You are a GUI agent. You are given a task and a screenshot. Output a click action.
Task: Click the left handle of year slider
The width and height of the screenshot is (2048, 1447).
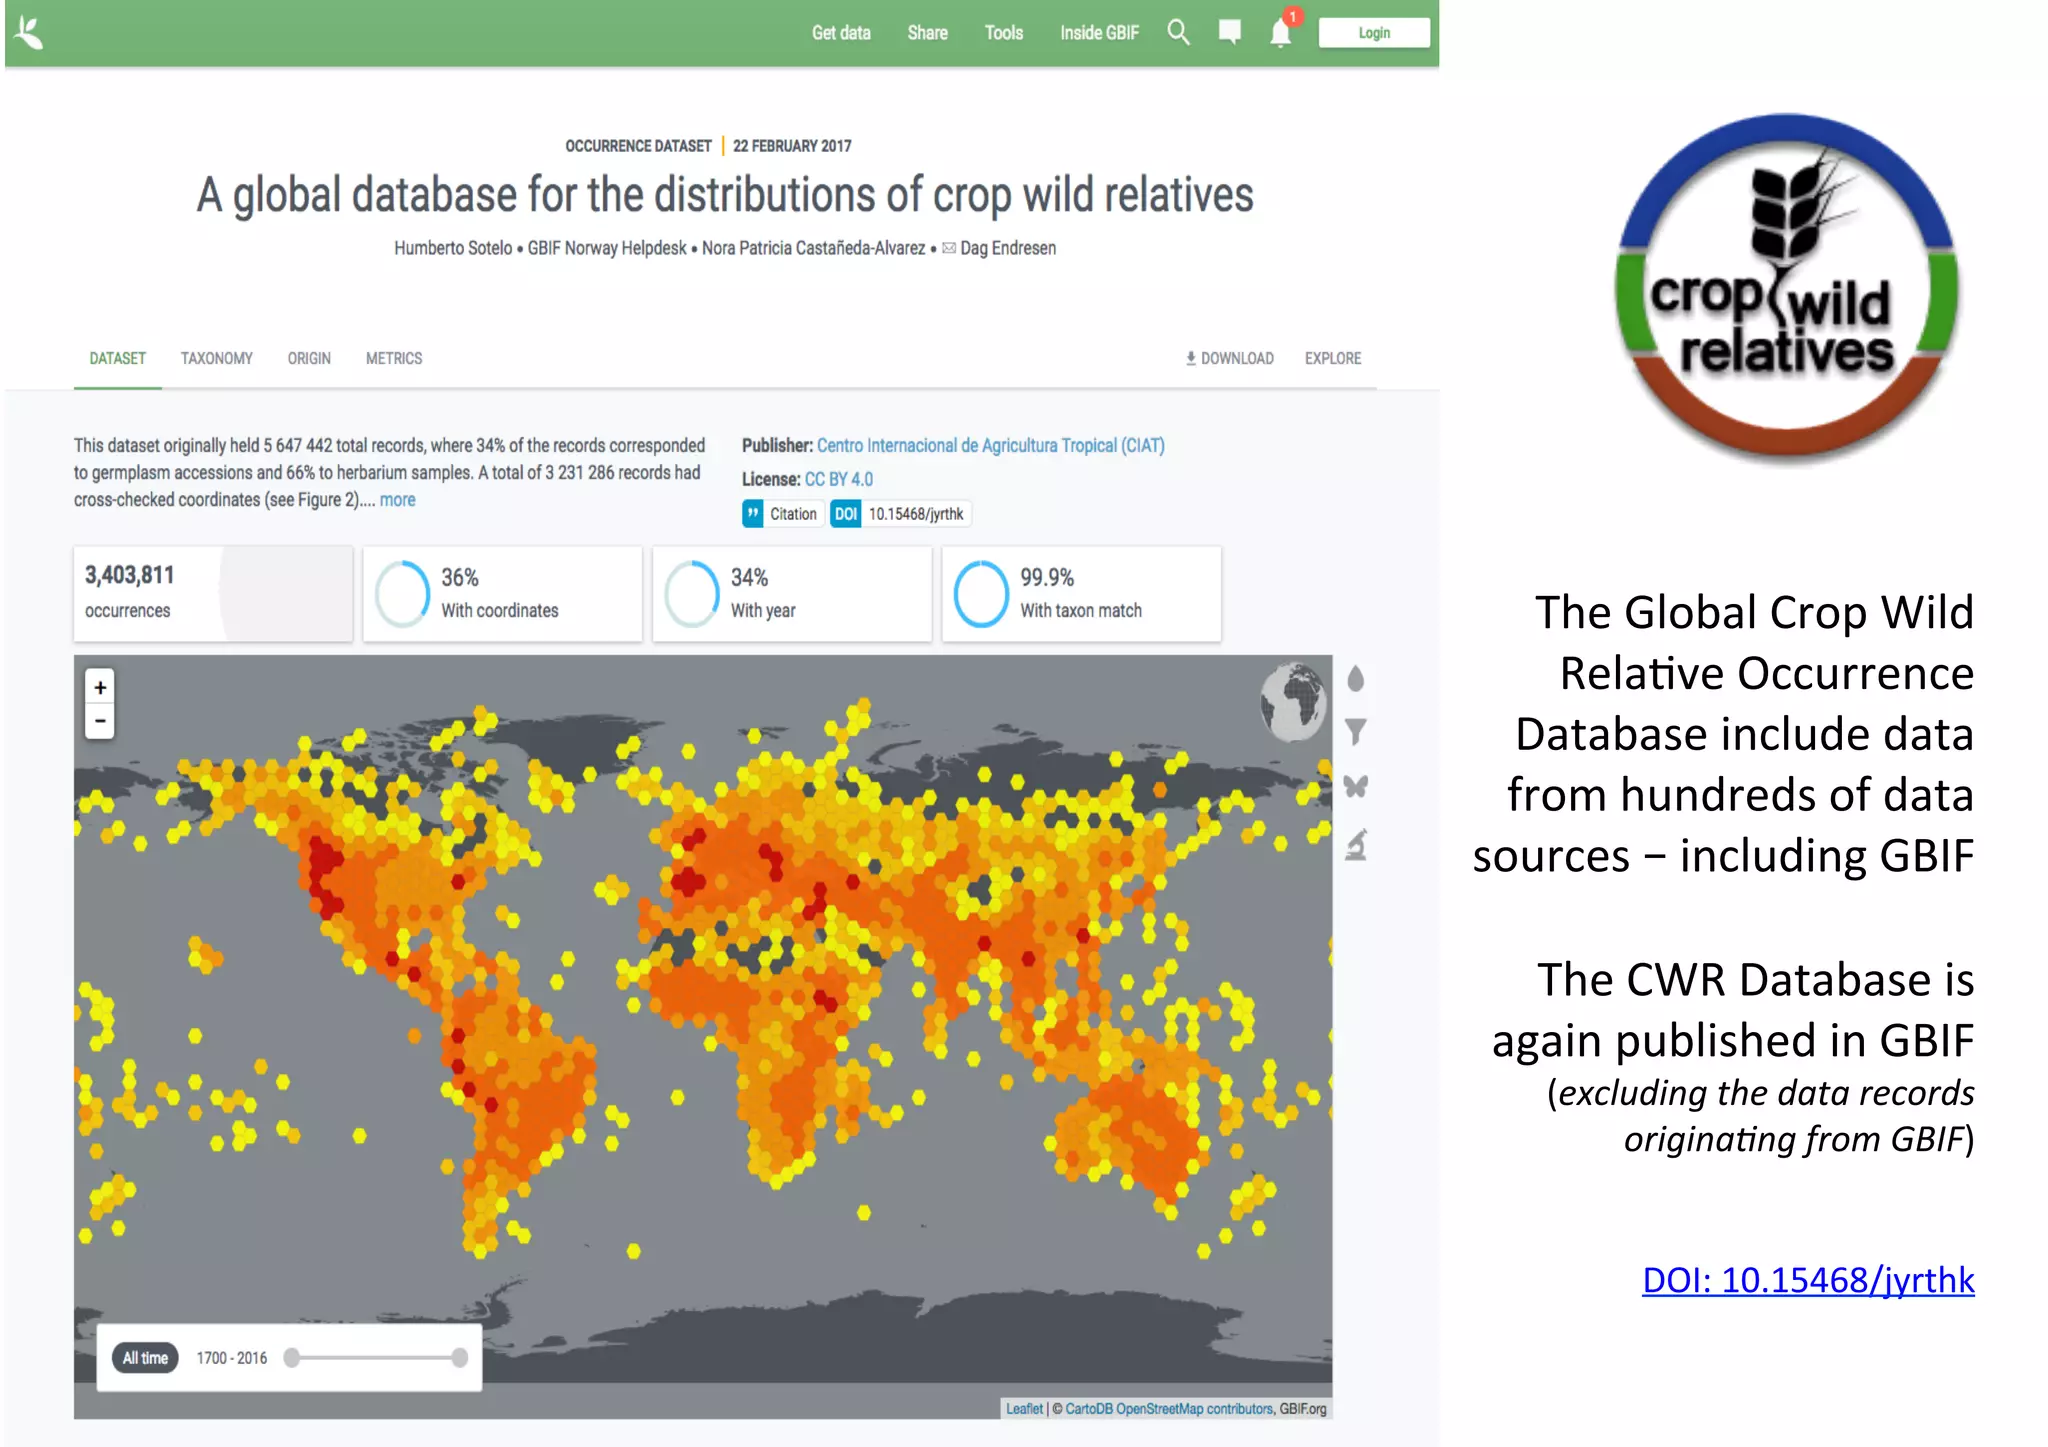click(x=292, y=1357)
